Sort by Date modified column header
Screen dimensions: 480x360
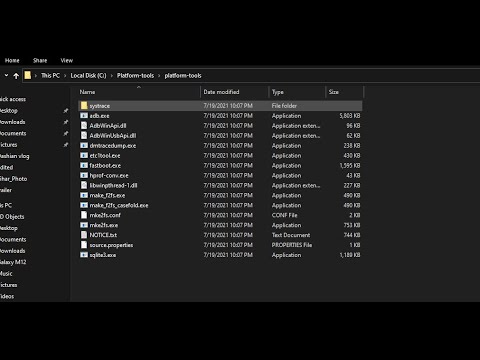[x=221, y=92]
